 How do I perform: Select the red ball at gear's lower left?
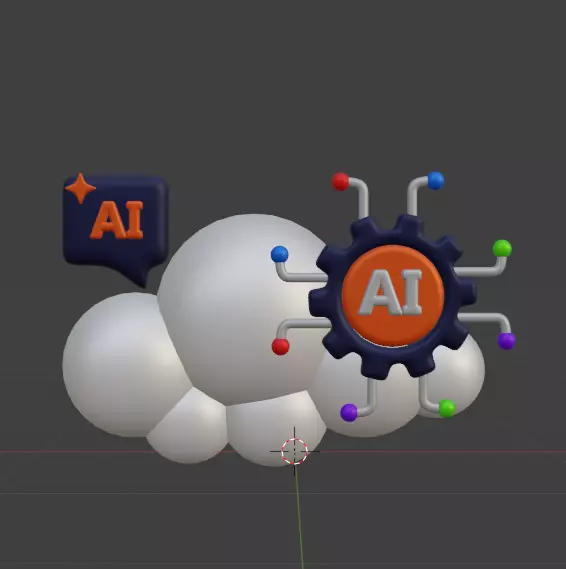pyautogui.click(x=280, y=347)
